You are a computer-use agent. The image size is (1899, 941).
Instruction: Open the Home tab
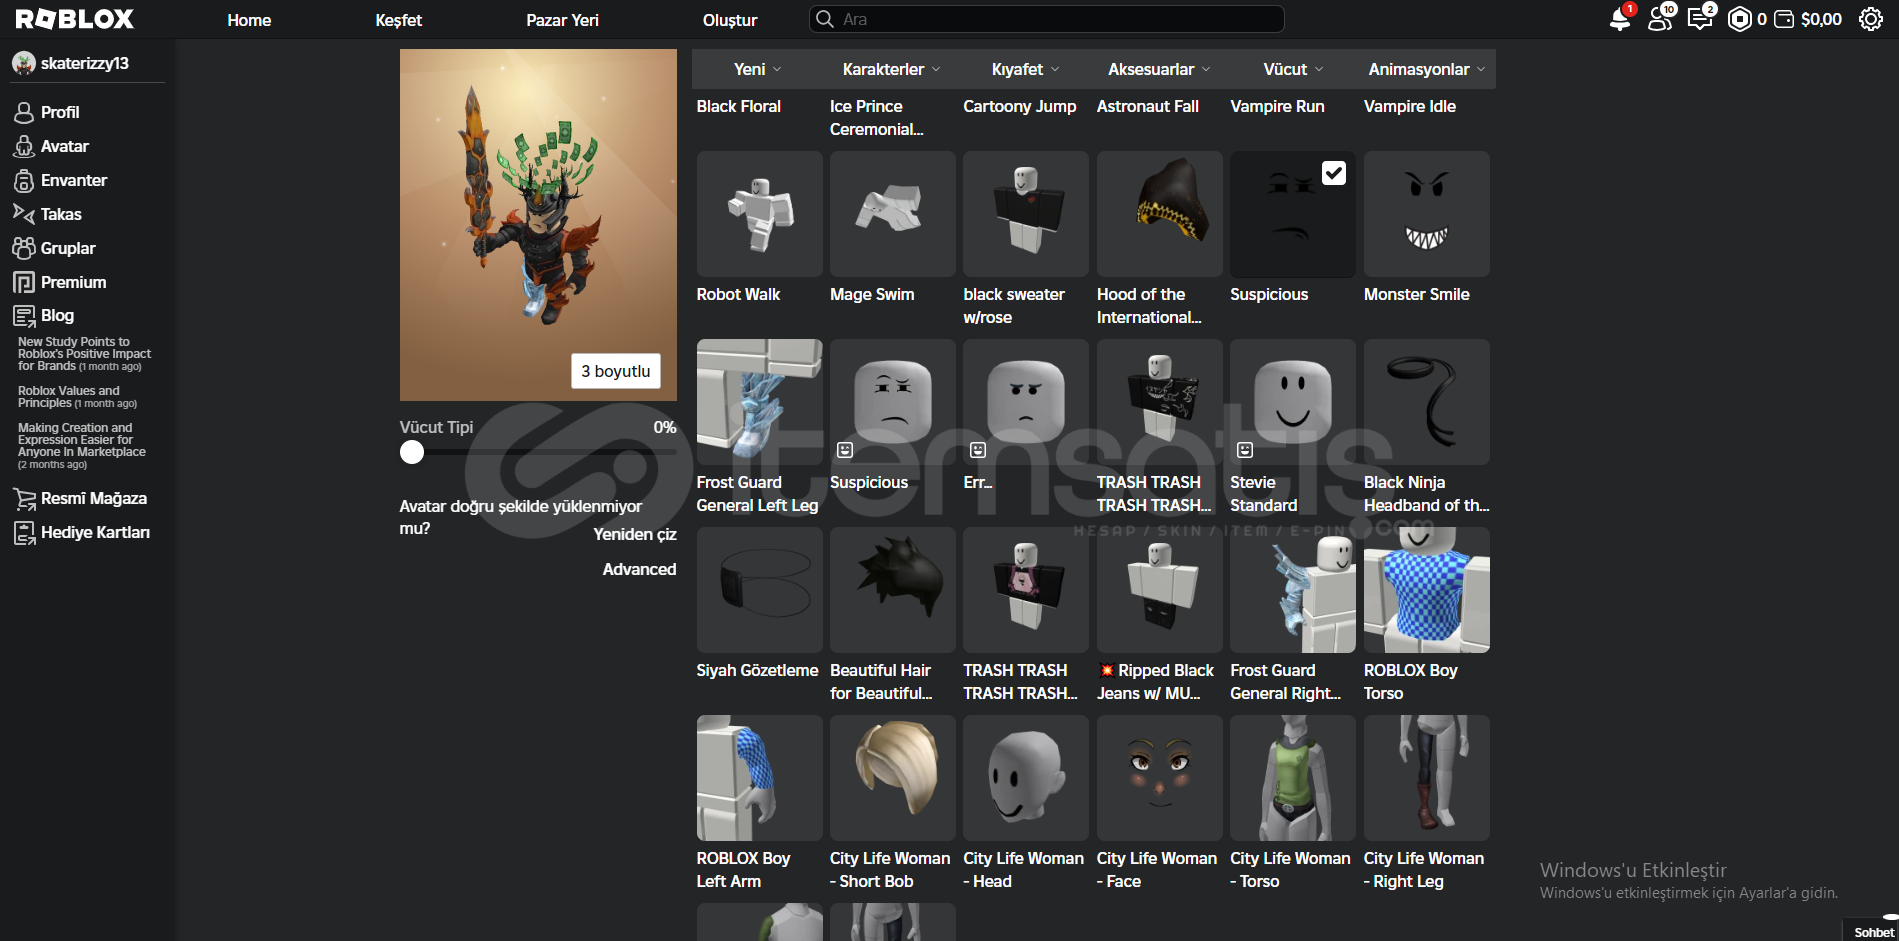[249, 20]
